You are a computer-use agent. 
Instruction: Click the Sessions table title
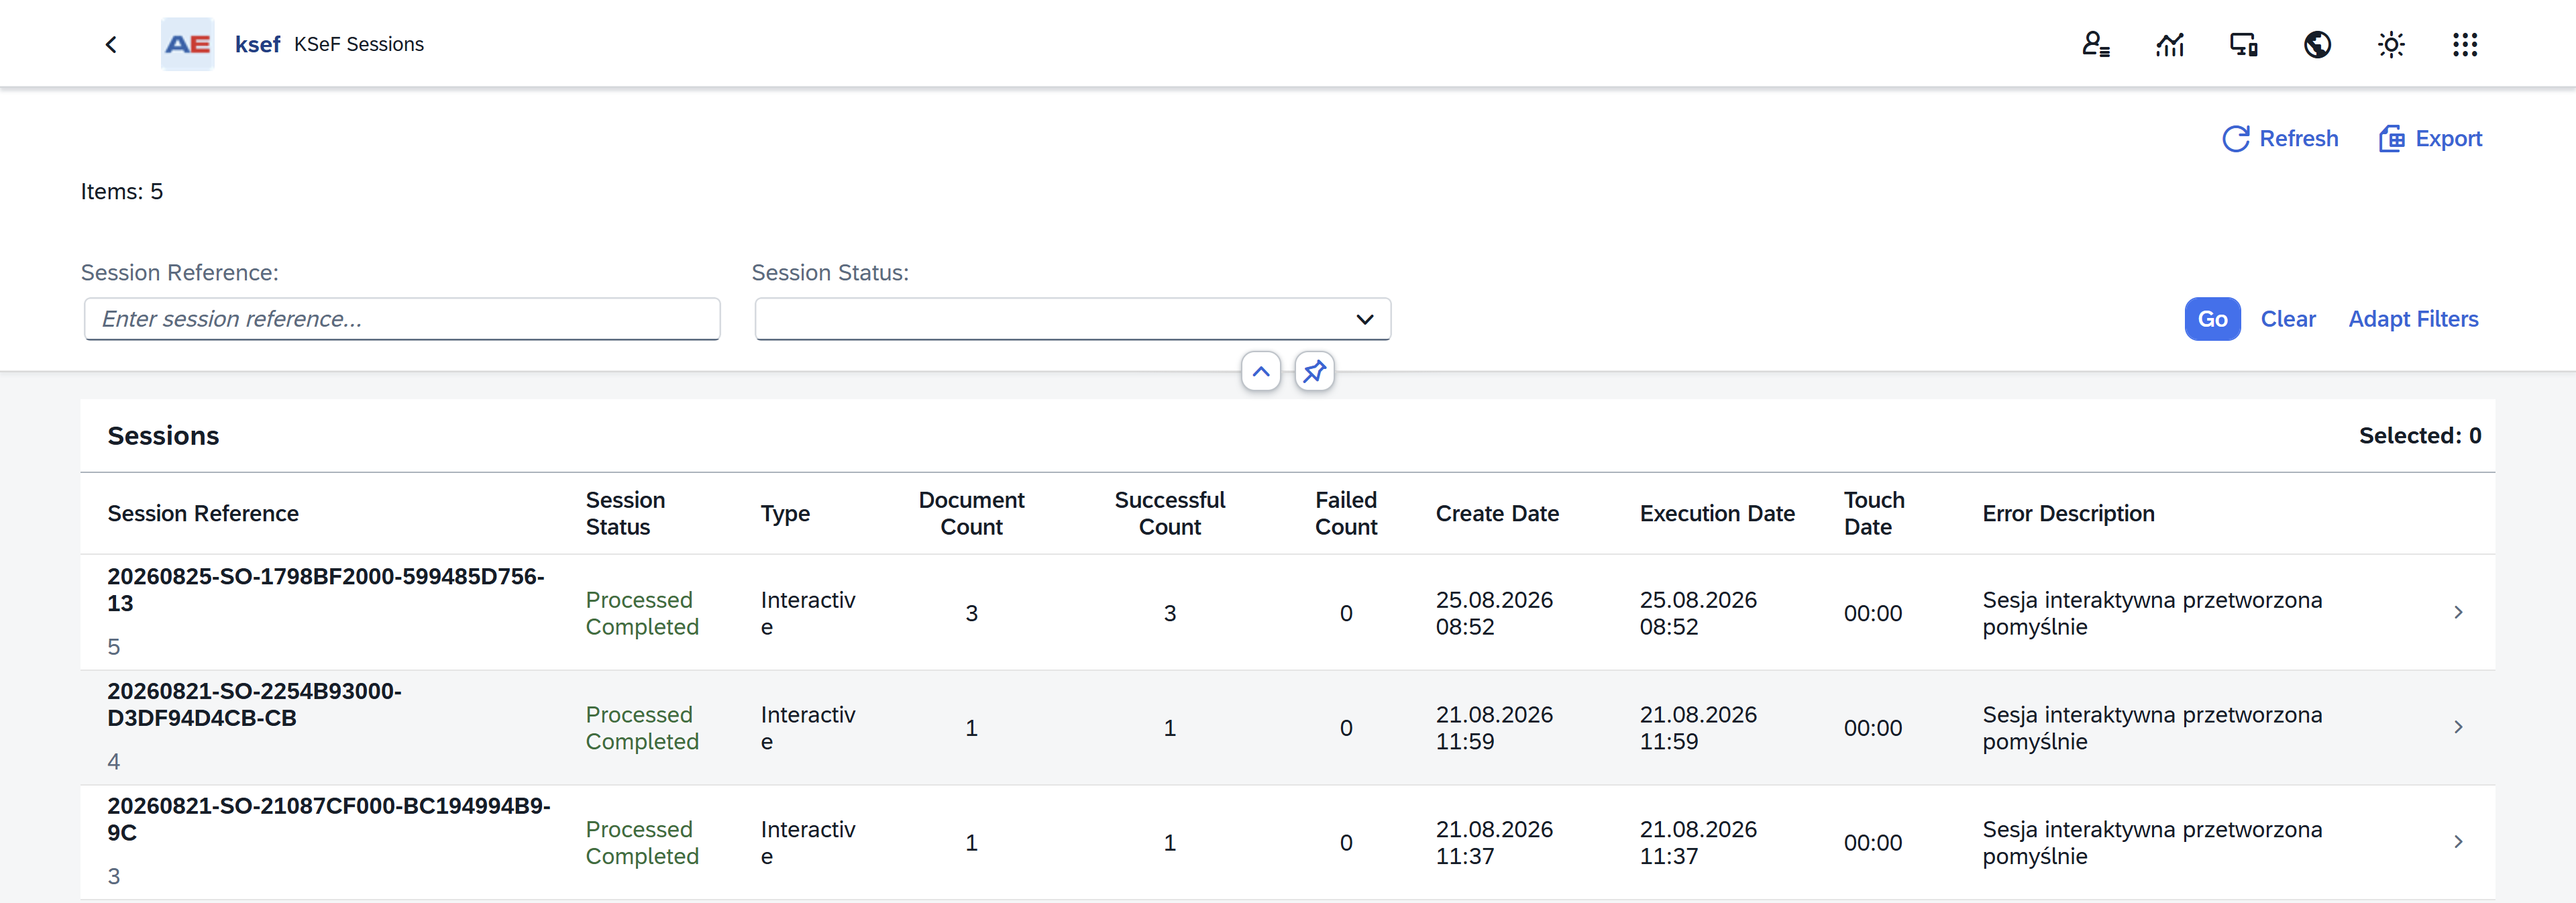(163, 436)
